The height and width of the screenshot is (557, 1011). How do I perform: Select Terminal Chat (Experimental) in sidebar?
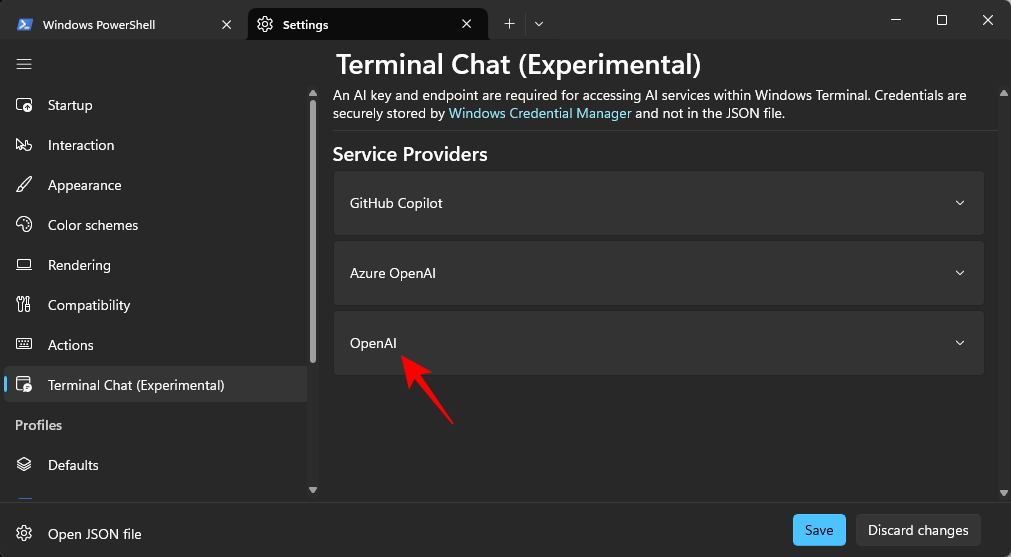(136, 385)
